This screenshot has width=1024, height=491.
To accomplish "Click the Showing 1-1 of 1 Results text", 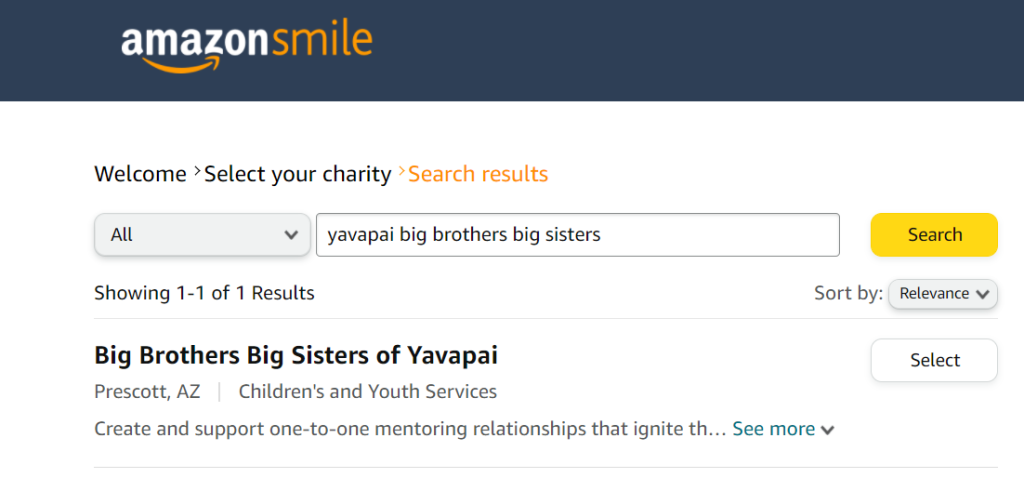I will pos(204,293).
